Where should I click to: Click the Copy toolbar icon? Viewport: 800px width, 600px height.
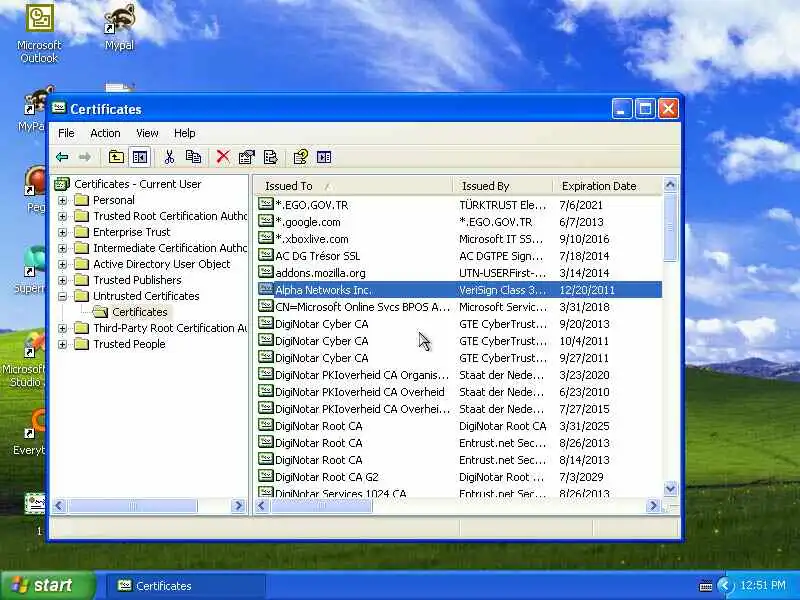pyautogui.click(x=193, y=157)
